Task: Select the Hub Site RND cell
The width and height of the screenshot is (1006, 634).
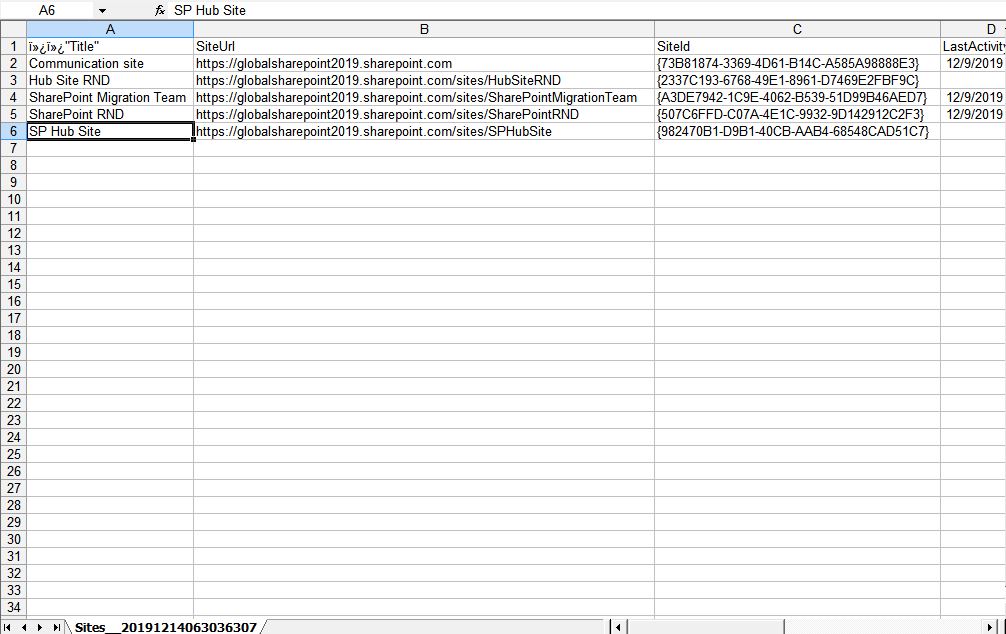Action: coord(110,80)
